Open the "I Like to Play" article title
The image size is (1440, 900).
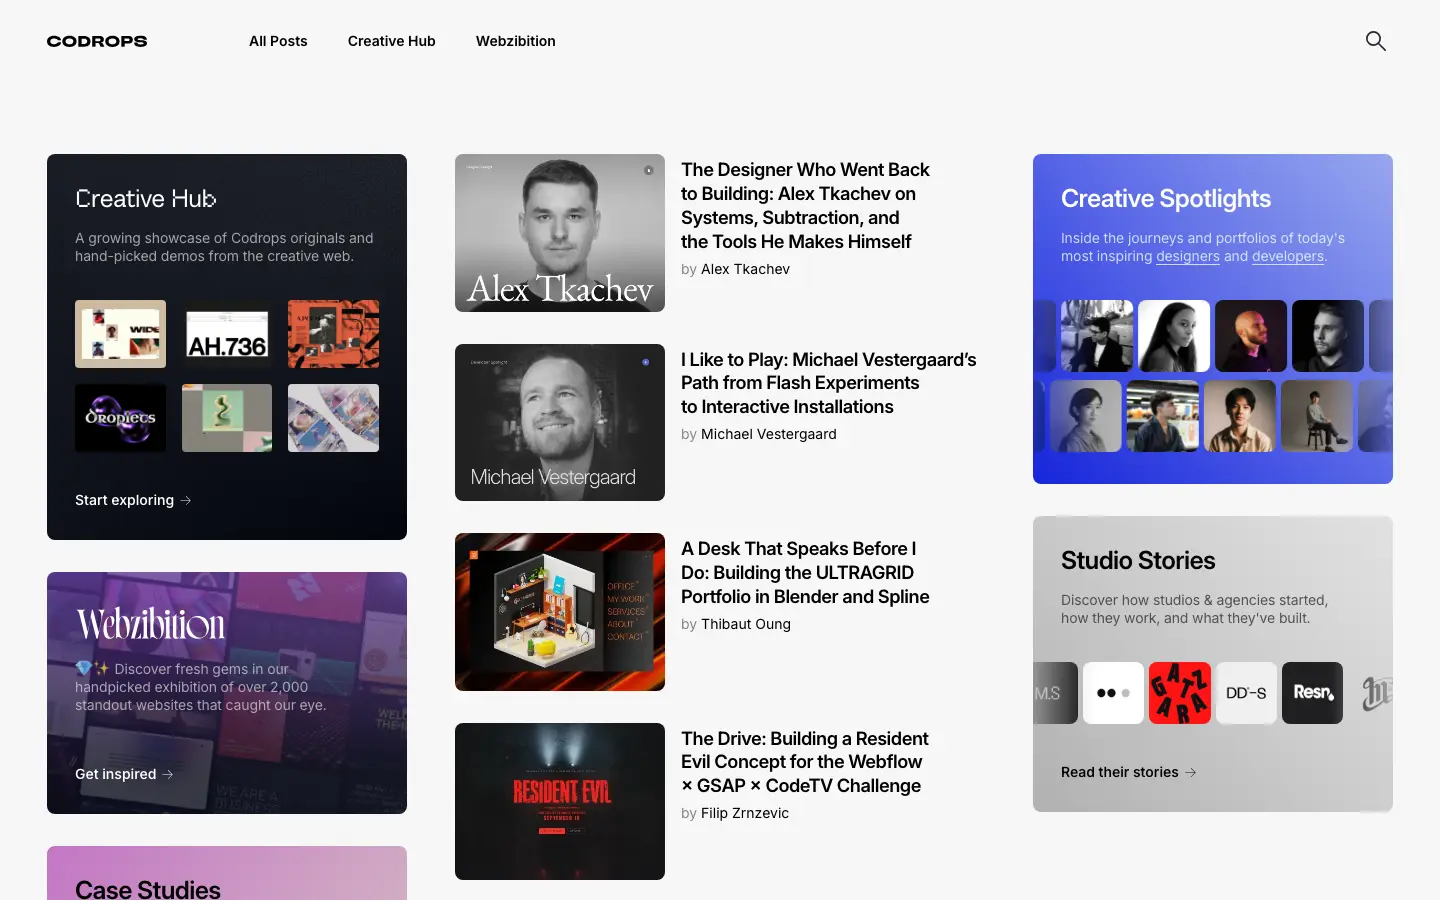[x=829, y=383]
